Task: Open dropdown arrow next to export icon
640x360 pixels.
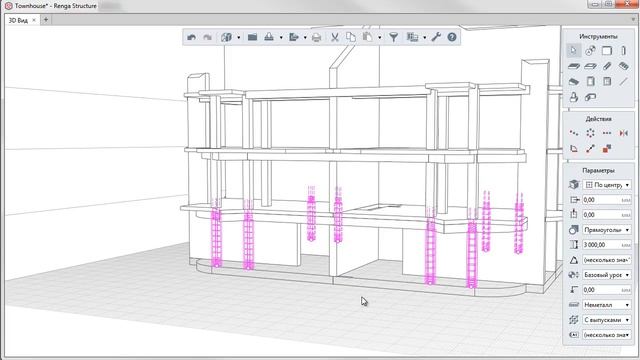Action: click(305, 38)
